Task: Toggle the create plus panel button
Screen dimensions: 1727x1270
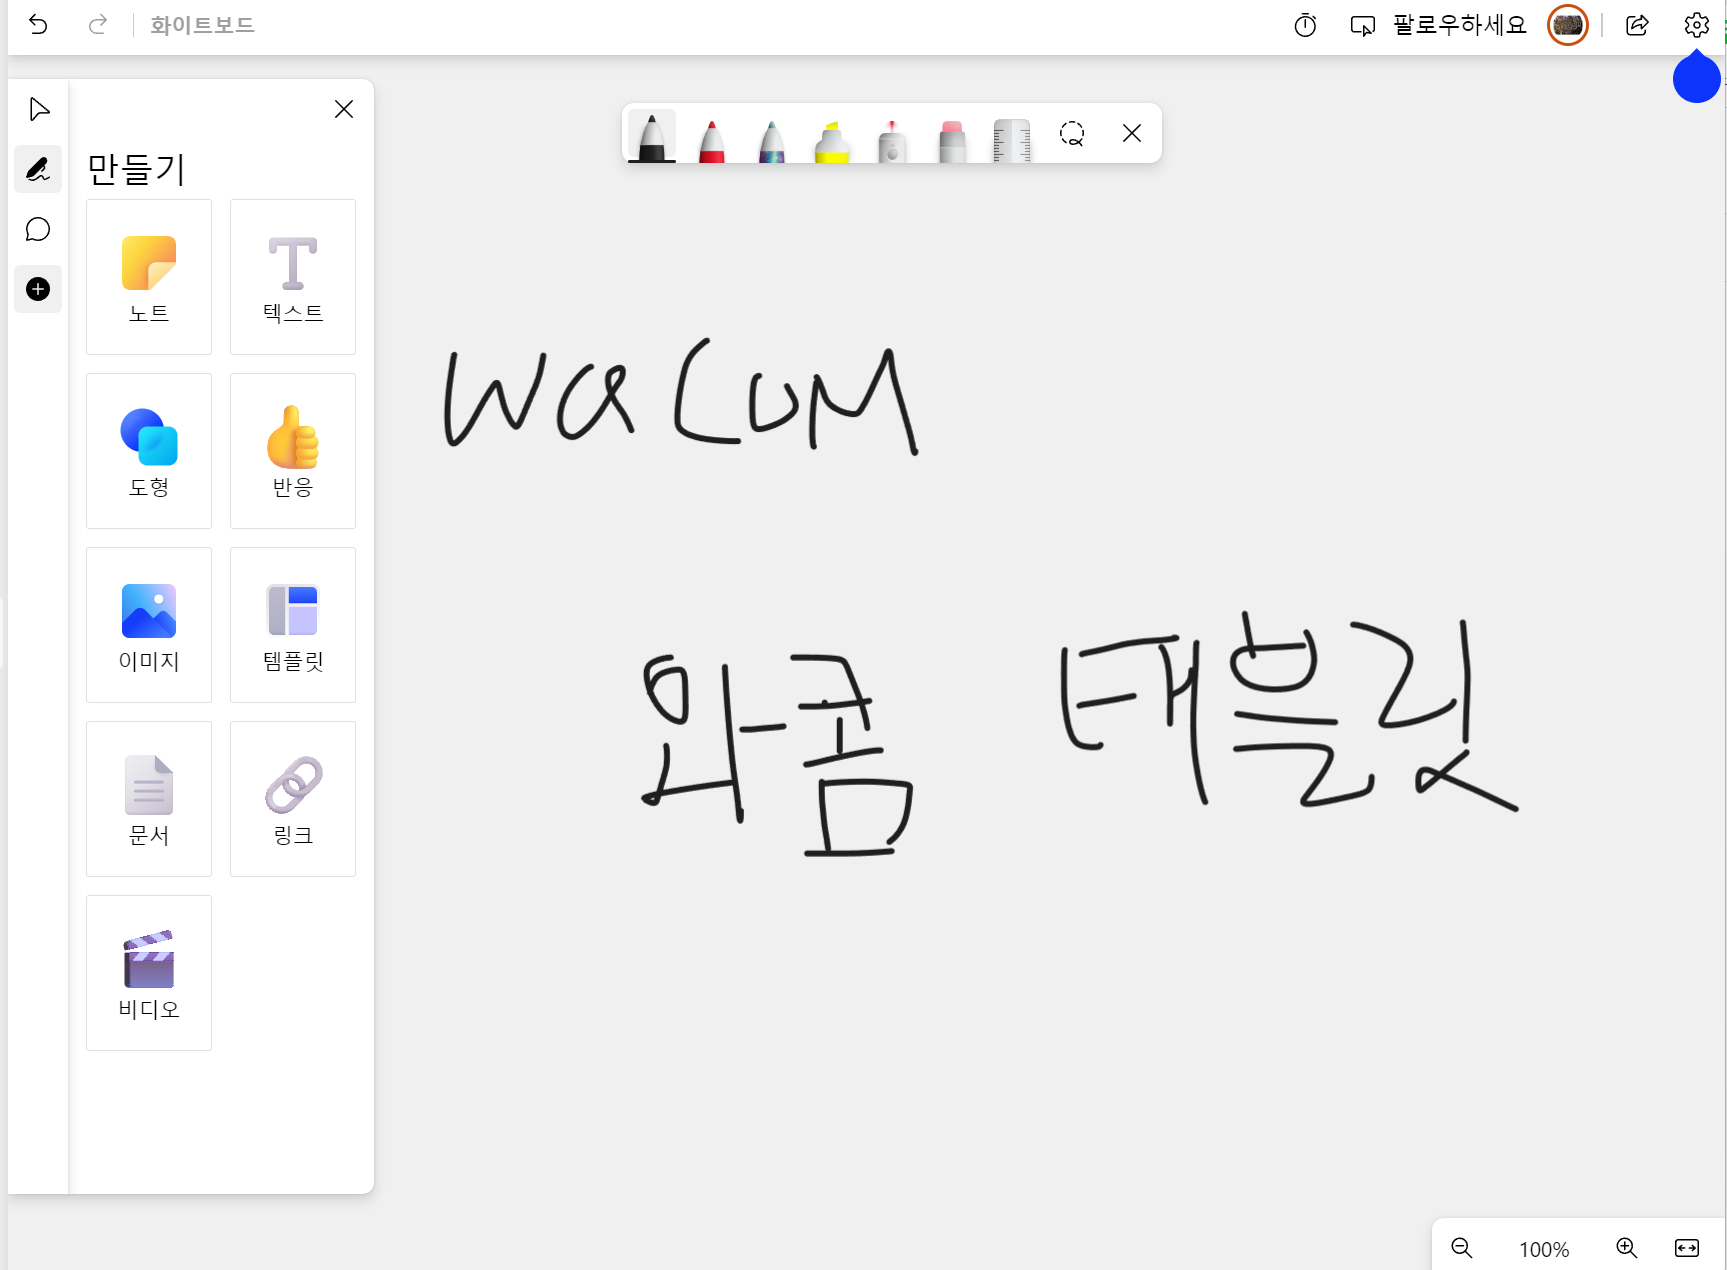Action: point(39,289)
